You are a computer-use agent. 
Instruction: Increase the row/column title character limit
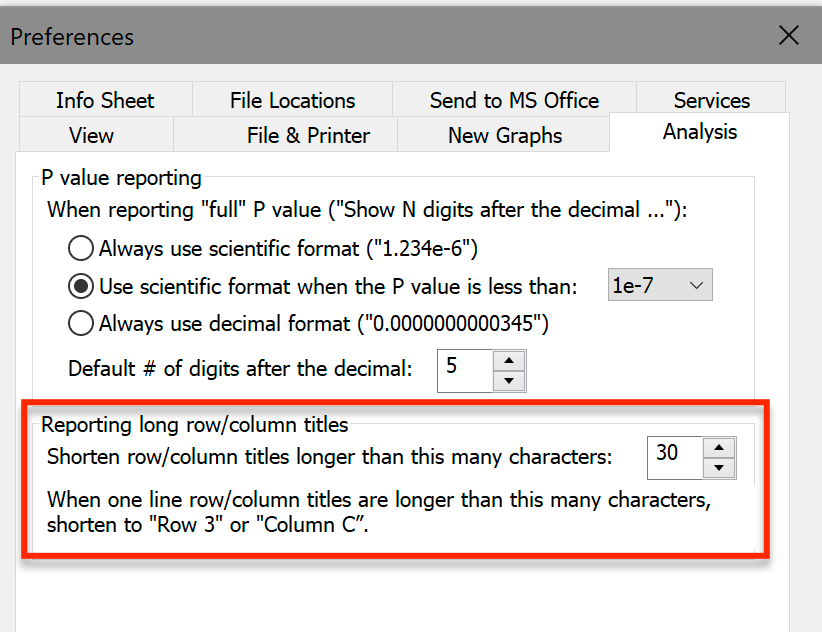point(719,447)
